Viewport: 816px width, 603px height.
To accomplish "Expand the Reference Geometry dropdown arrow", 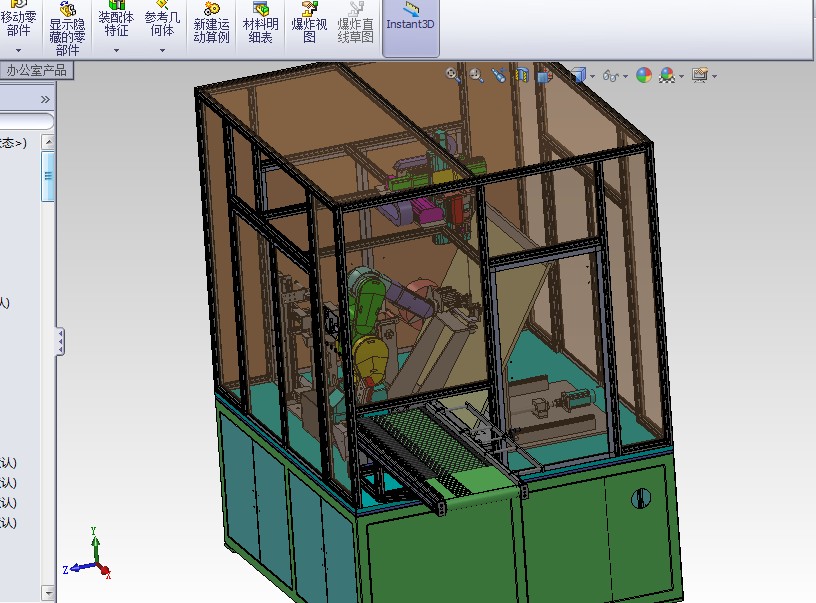I will pyautogui.click(x=162, y=50).
